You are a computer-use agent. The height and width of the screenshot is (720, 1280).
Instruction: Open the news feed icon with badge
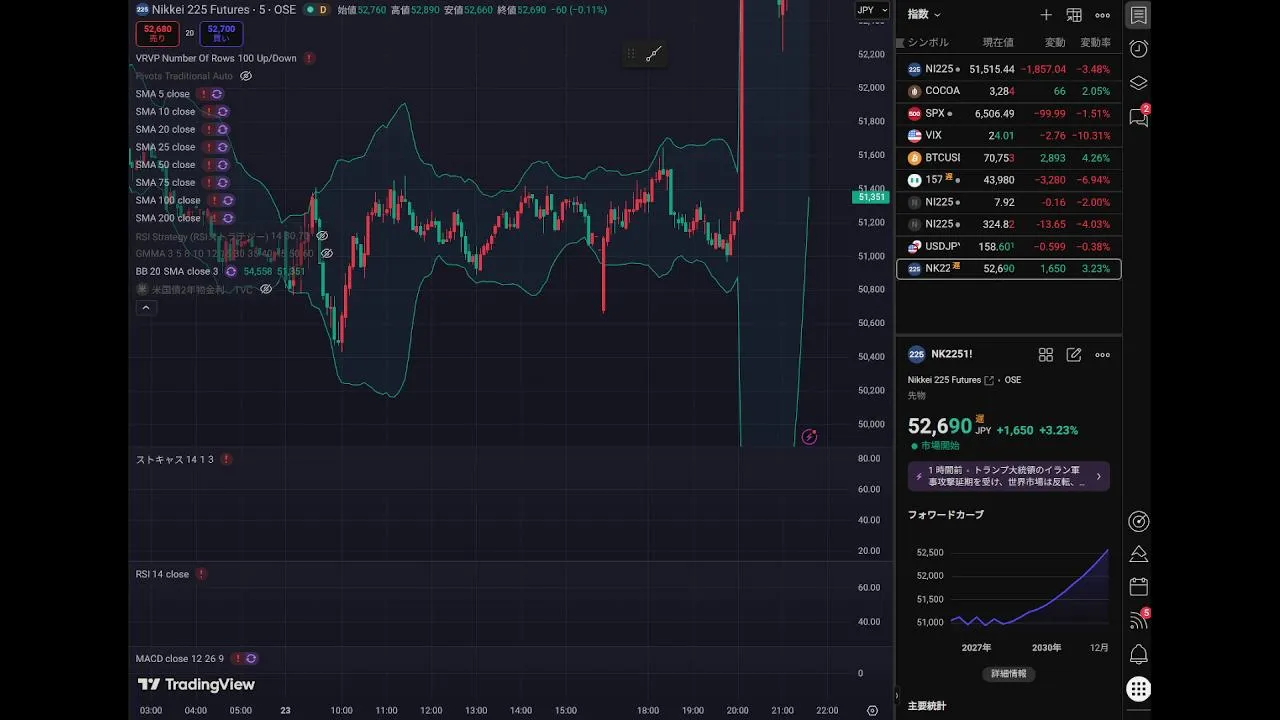(1138, 620)
